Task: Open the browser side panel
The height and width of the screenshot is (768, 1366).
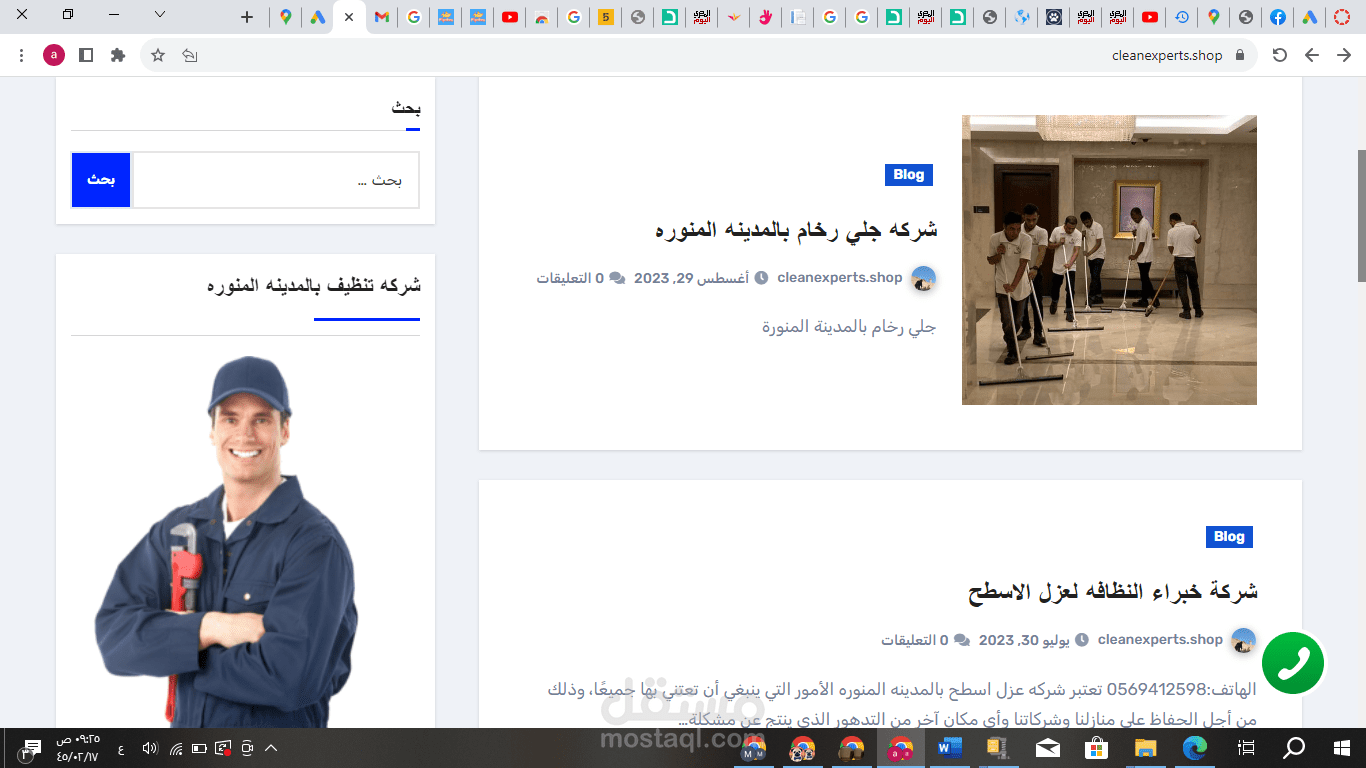Action: tap(86, 55)
